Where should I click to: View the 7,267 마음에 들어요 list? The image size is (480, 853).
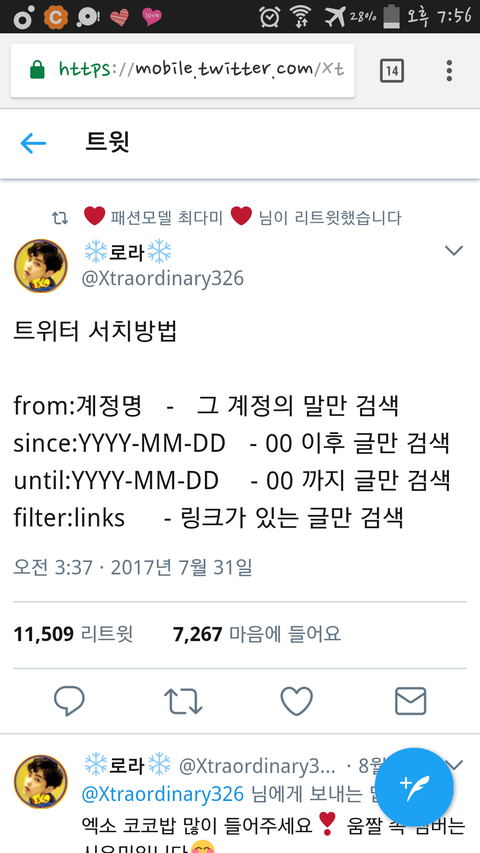click(257, 634)
